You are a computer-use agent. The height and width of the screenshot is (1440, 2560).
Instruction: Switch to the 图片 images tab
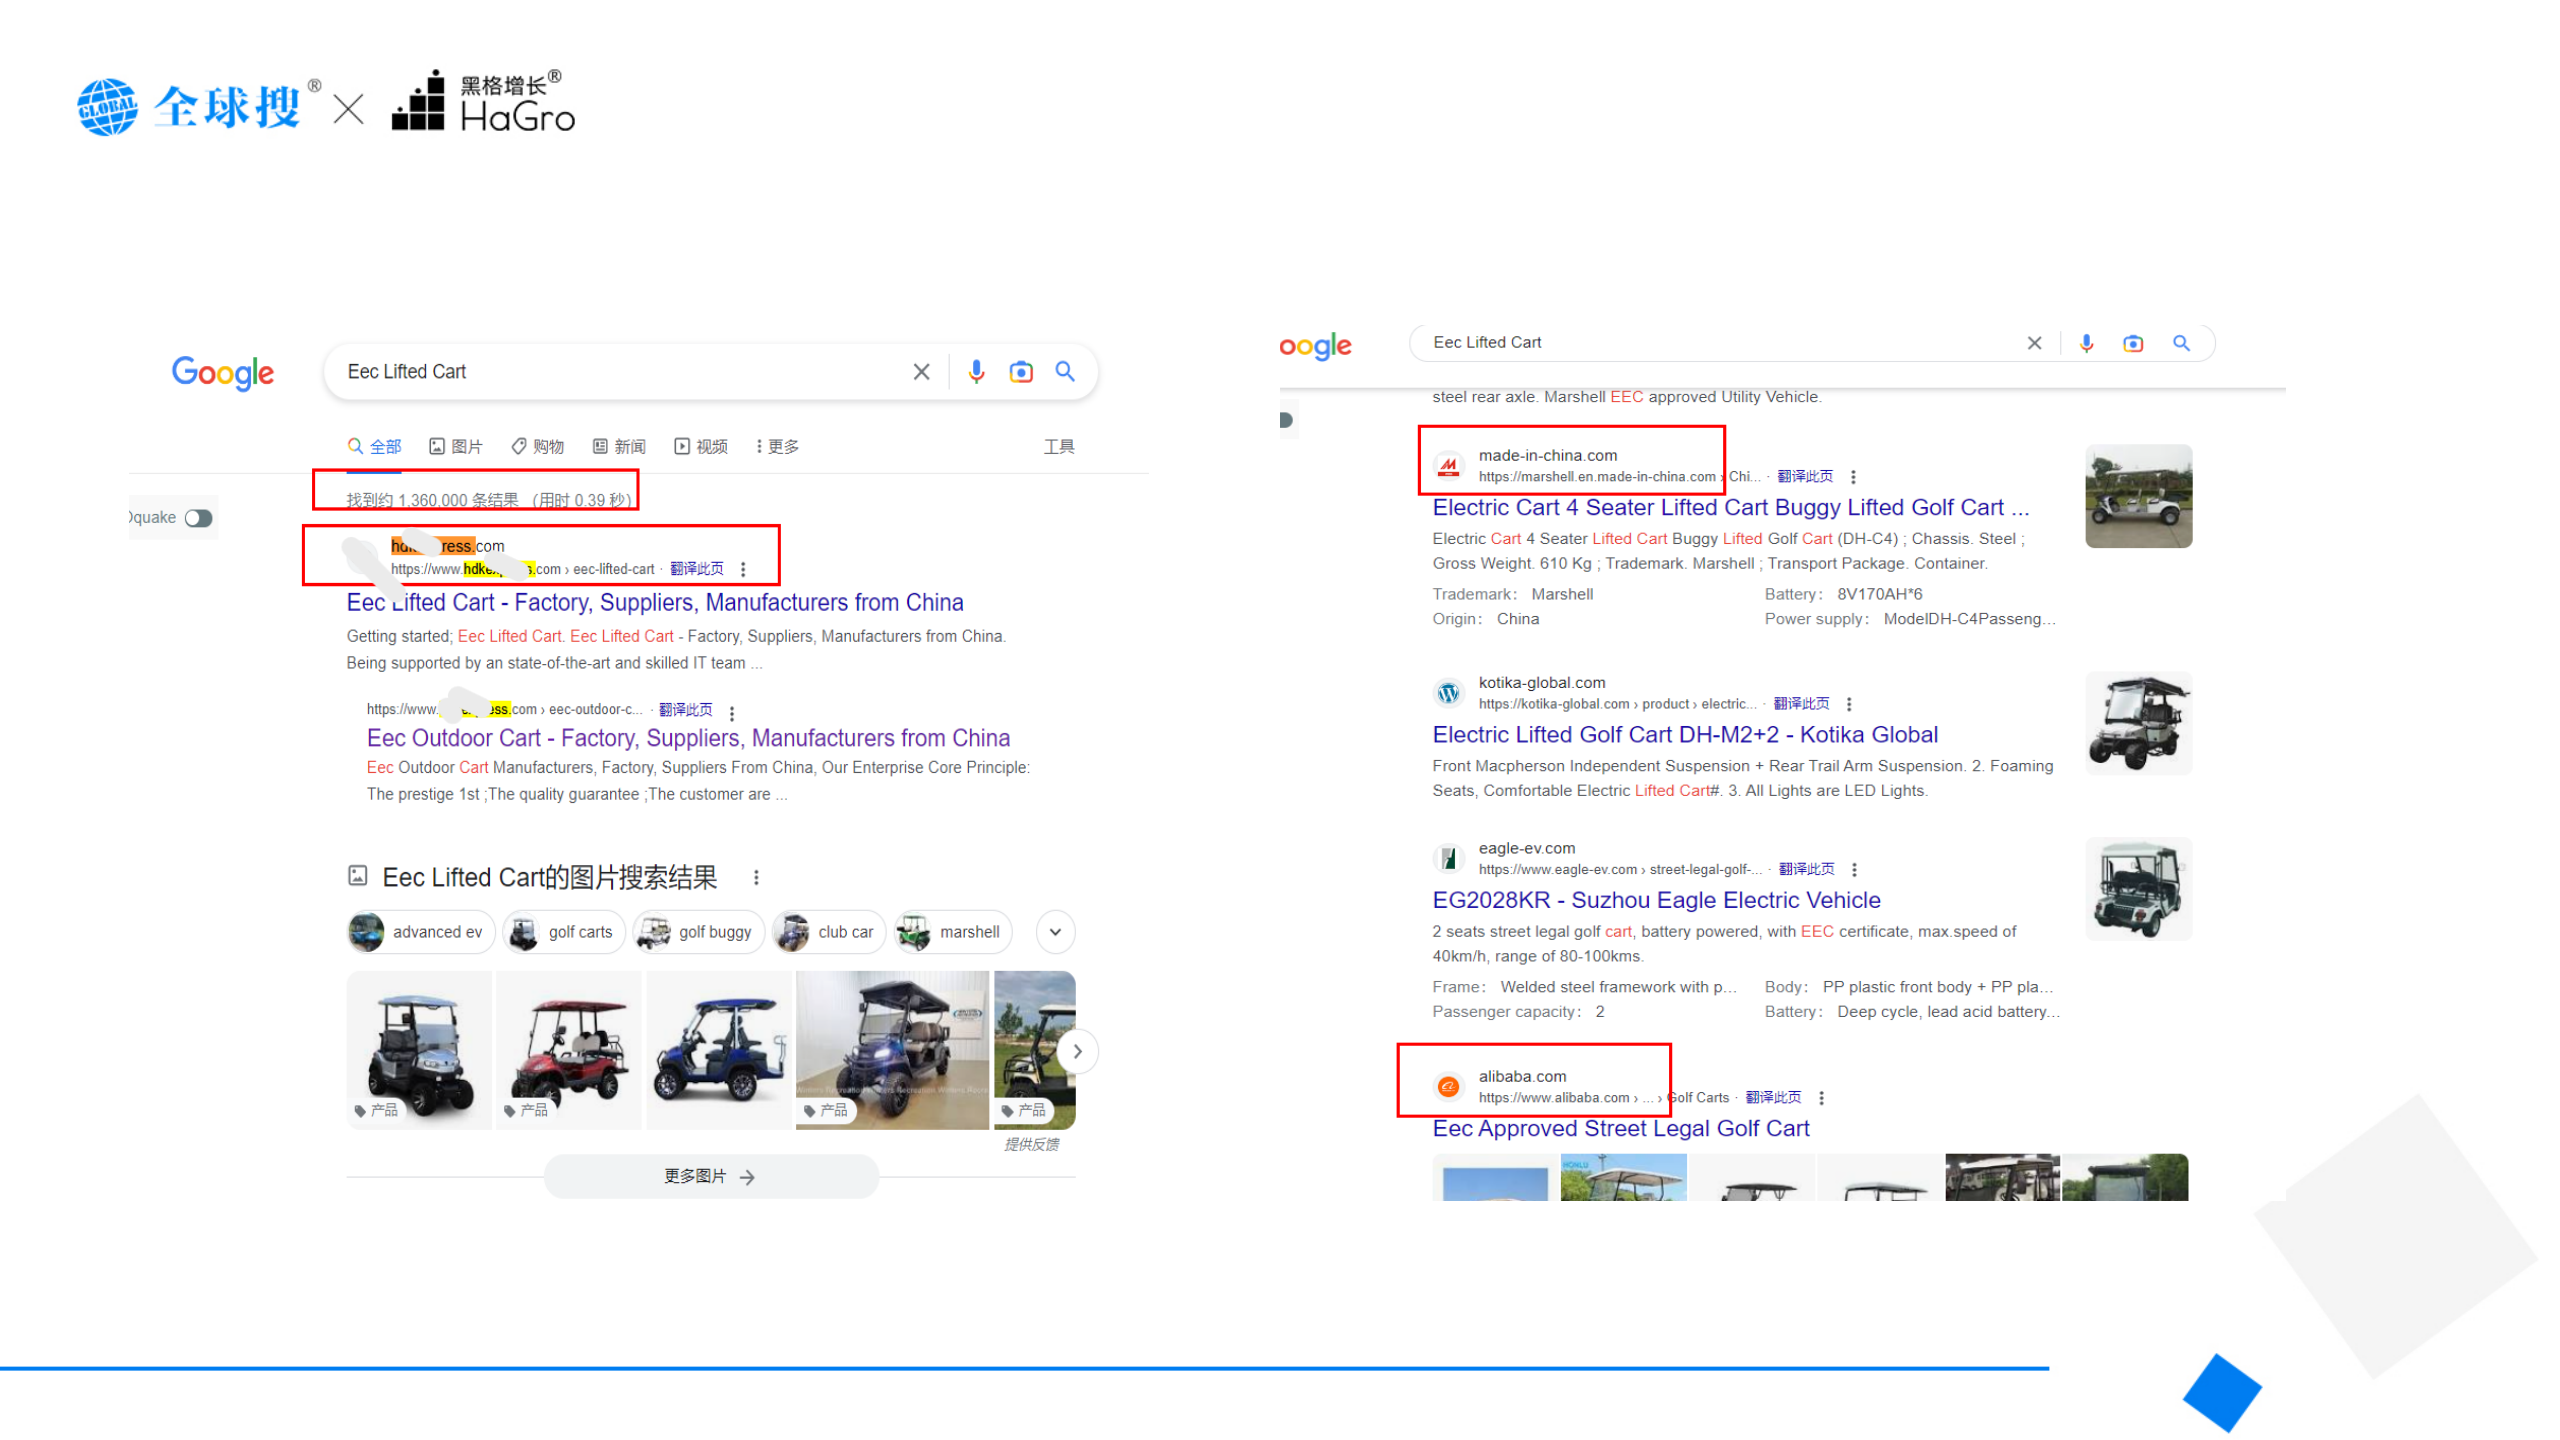(456, 446)
